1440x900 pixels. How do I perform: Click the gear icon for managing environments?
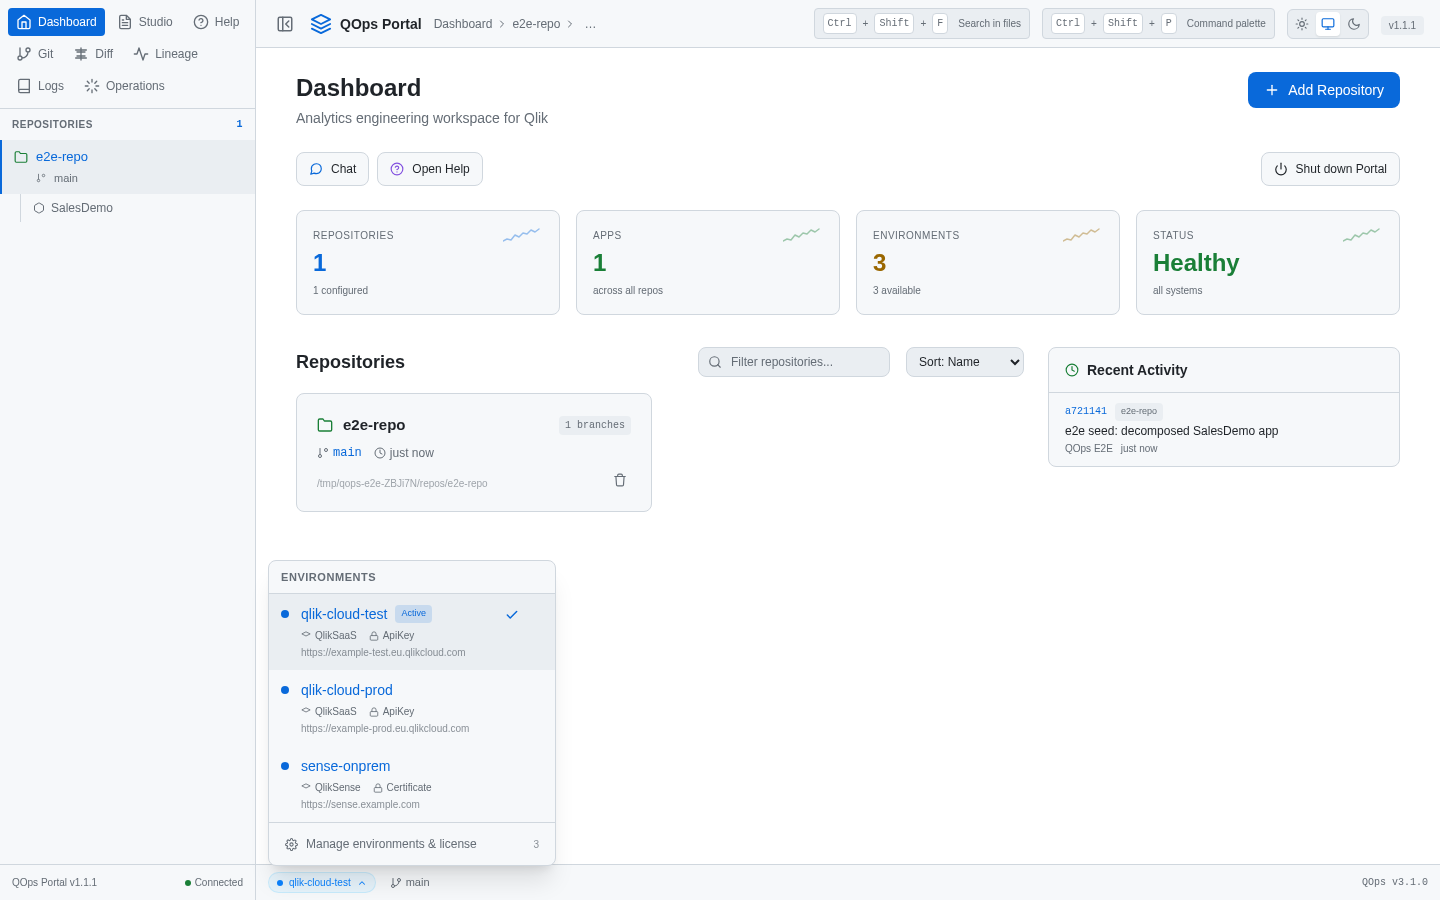click(291, 844)
